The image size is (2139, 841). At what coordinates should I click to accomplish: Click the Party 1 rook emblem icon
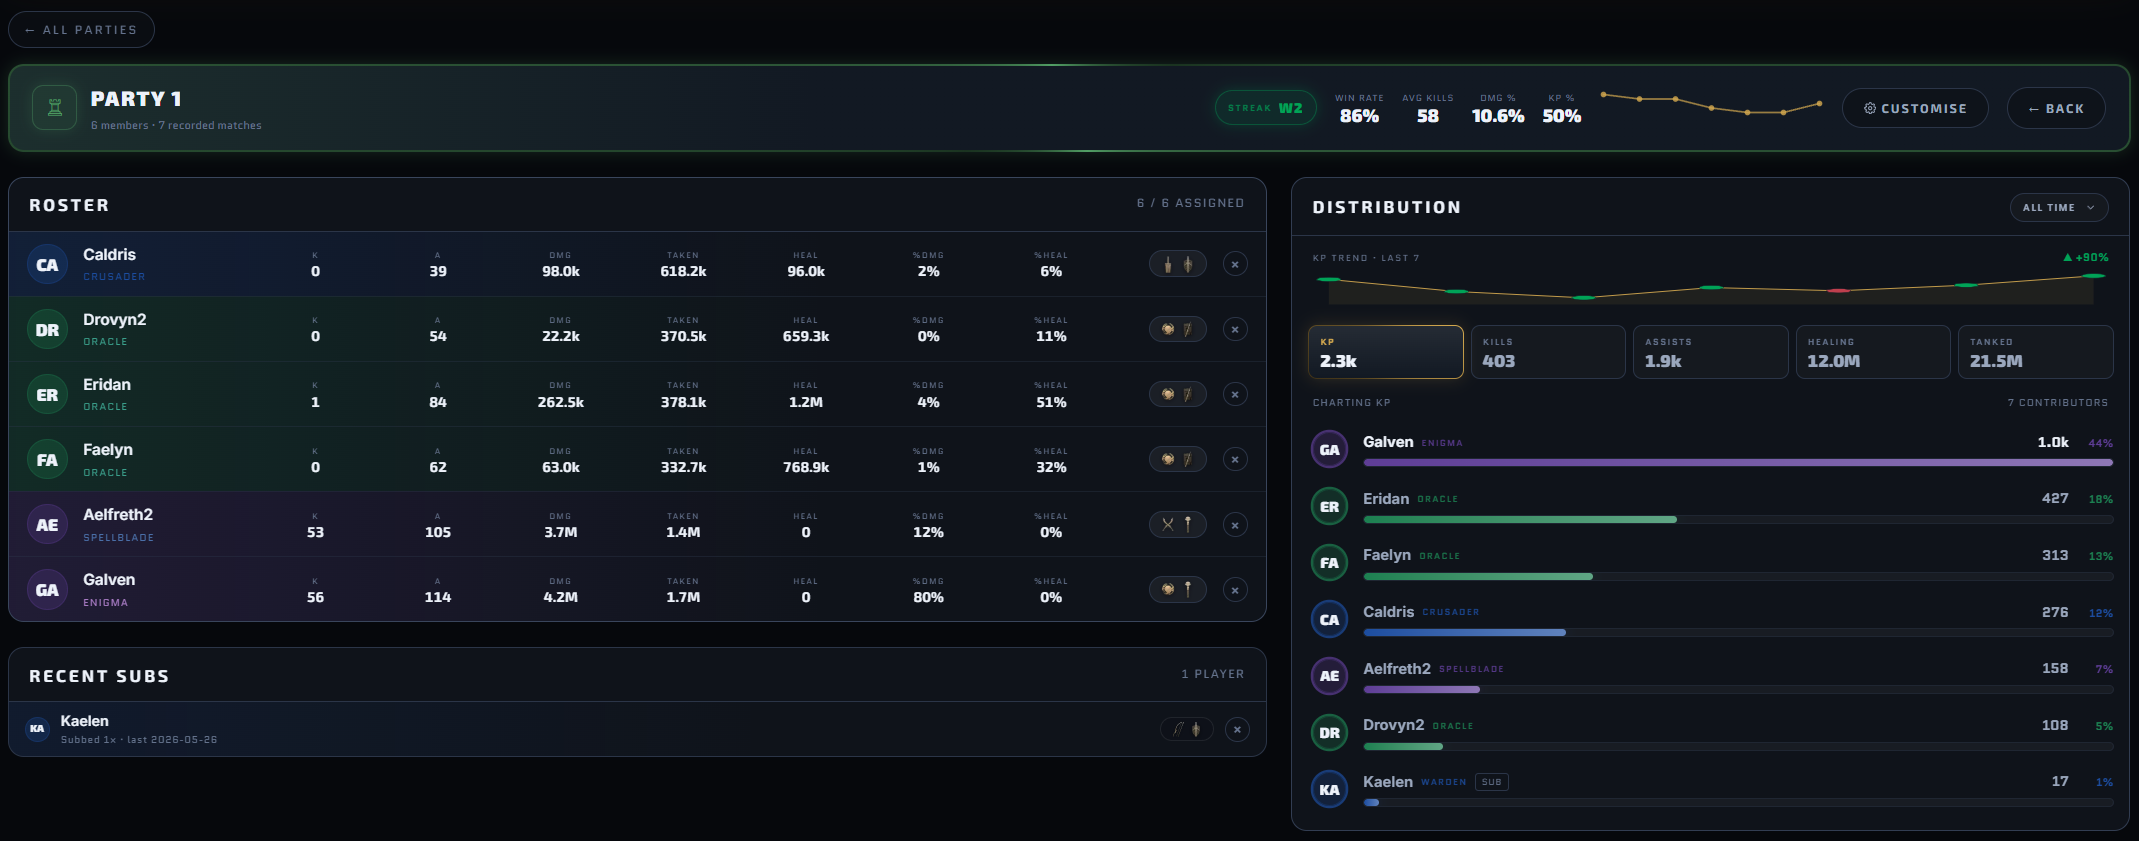[55, 108]
